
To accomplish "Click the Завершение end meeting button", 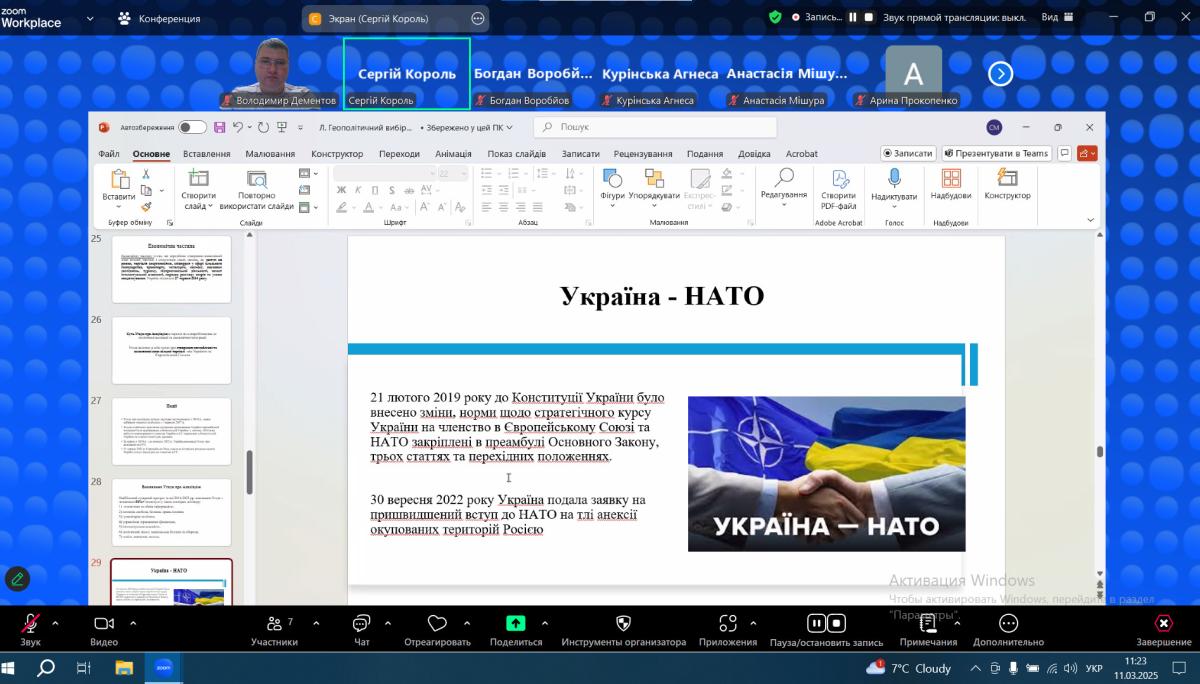I will tap(1163, 624).
